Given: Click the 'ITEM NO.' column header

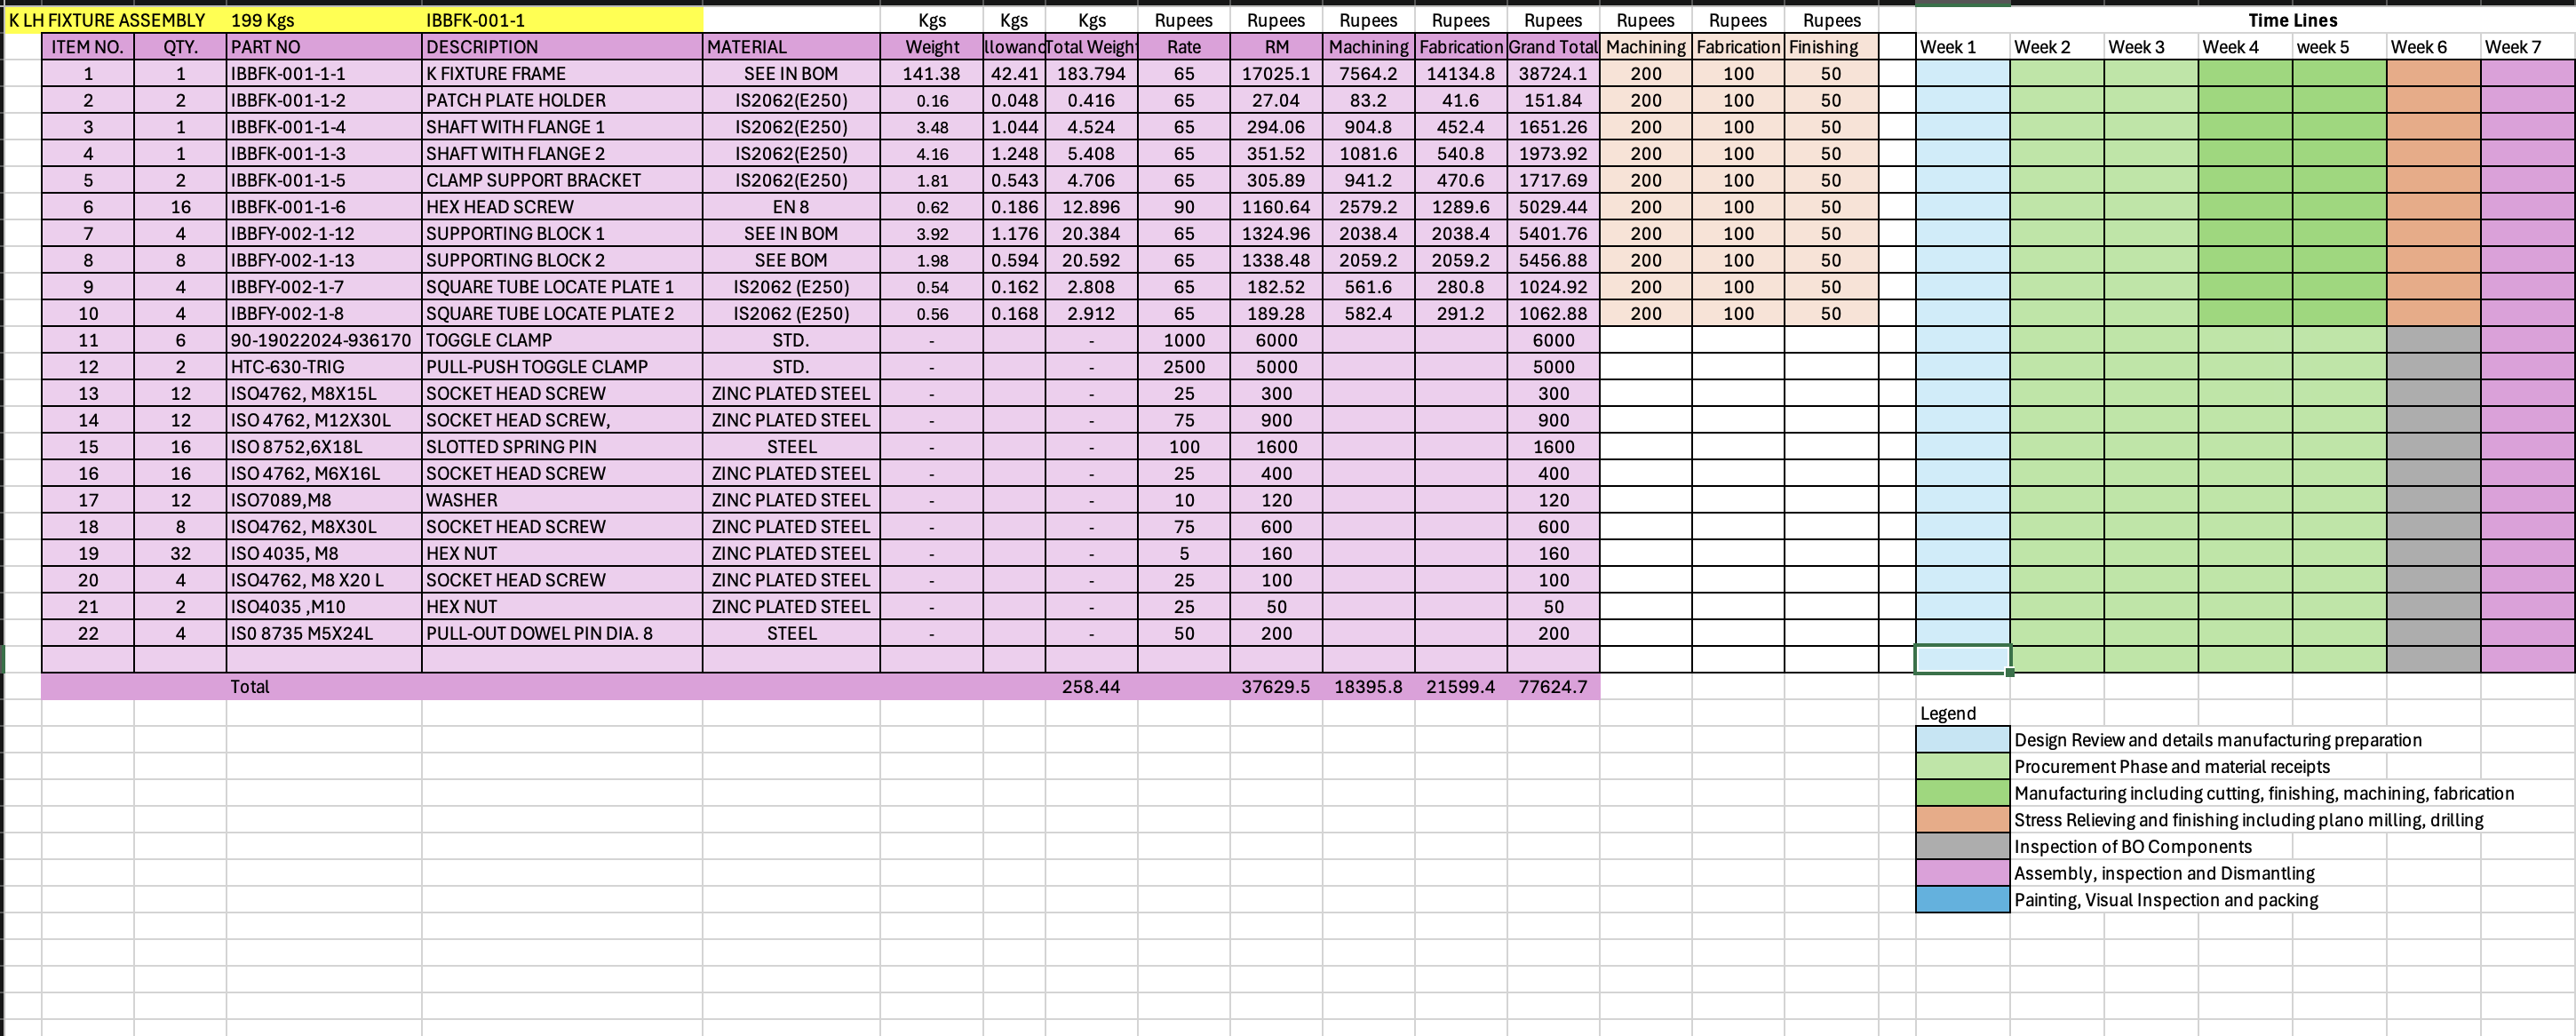Looking at the screenshot, I should coord(88,47).
